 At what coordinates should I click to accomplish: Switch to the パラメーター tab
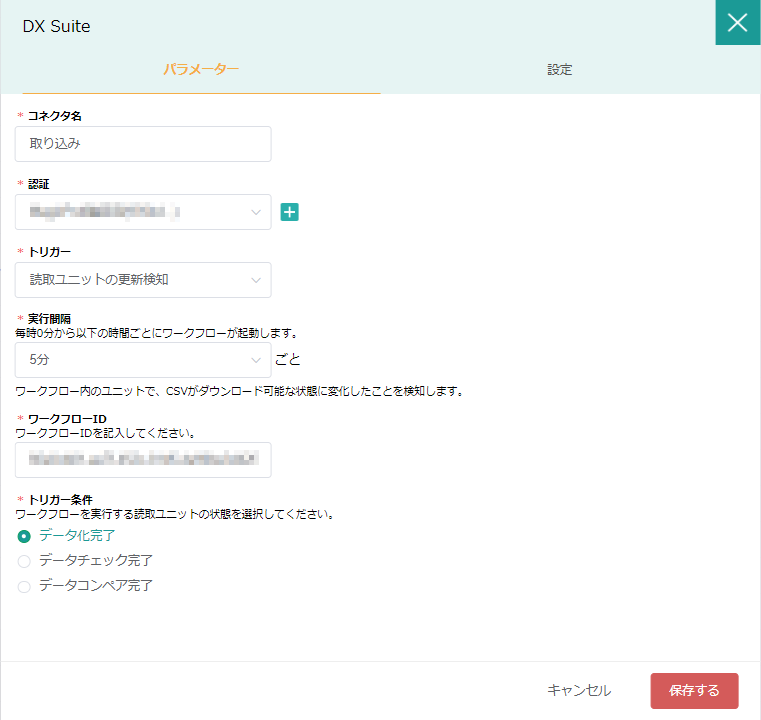(201, 70)
